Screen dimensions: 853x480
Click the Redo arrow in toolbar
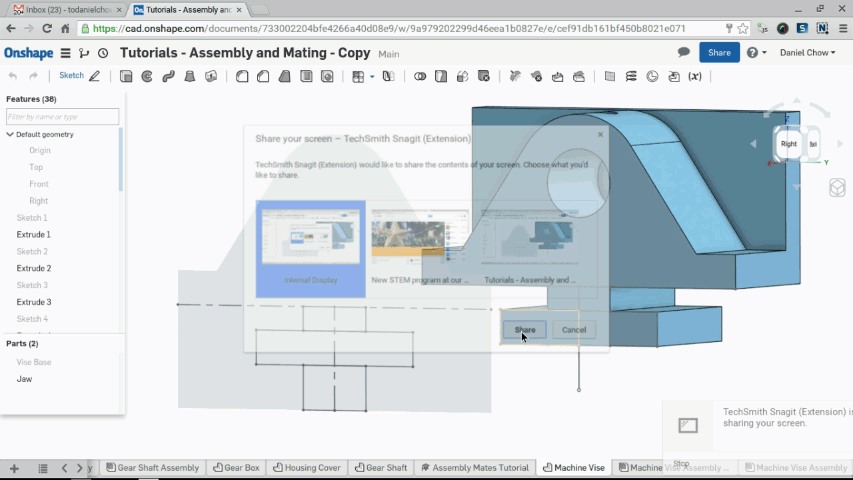coord(33,76)
